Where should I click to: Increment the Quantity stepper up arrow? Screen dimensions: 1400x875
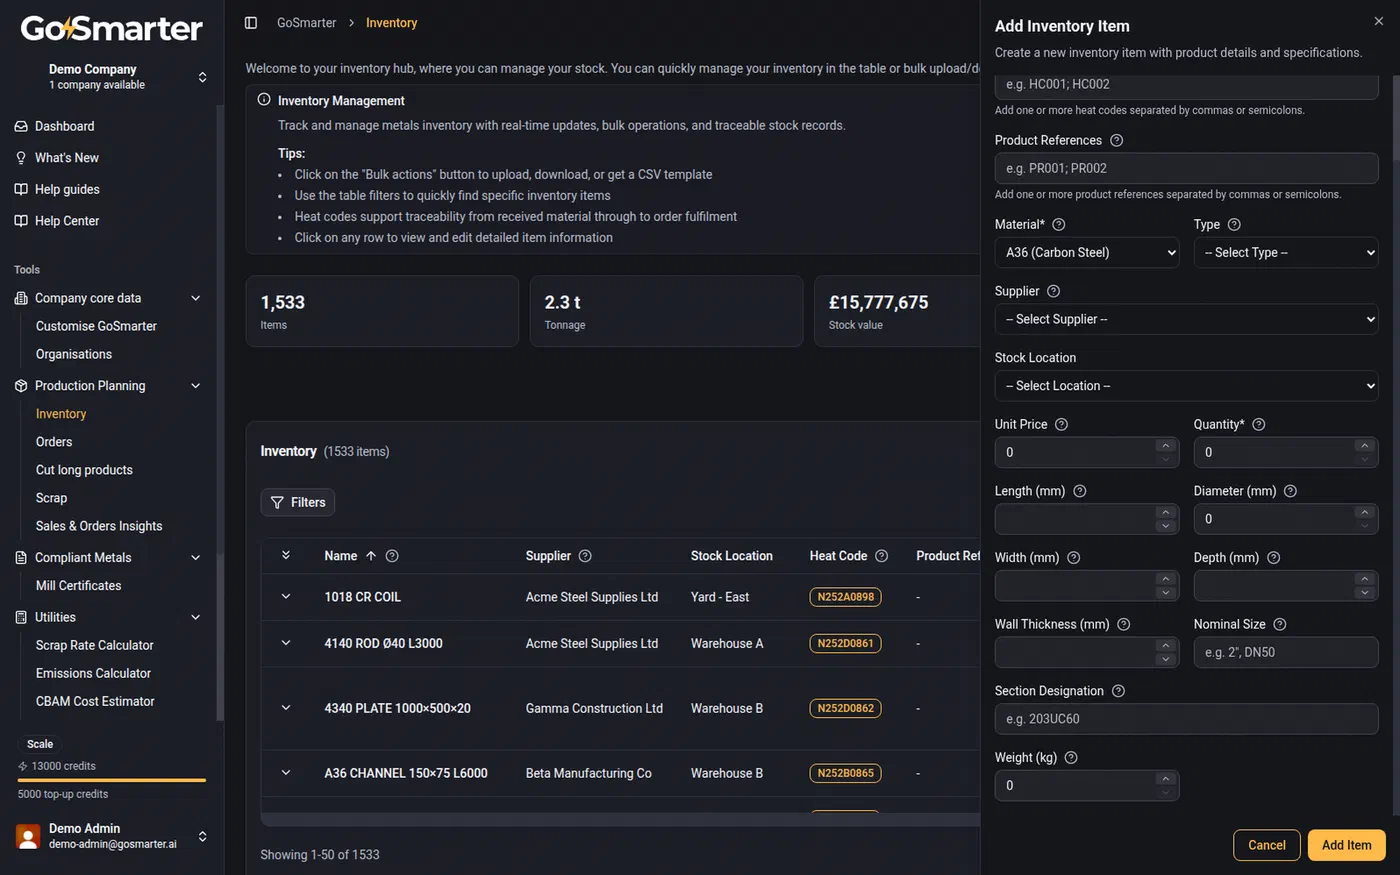pos(1364,446)
